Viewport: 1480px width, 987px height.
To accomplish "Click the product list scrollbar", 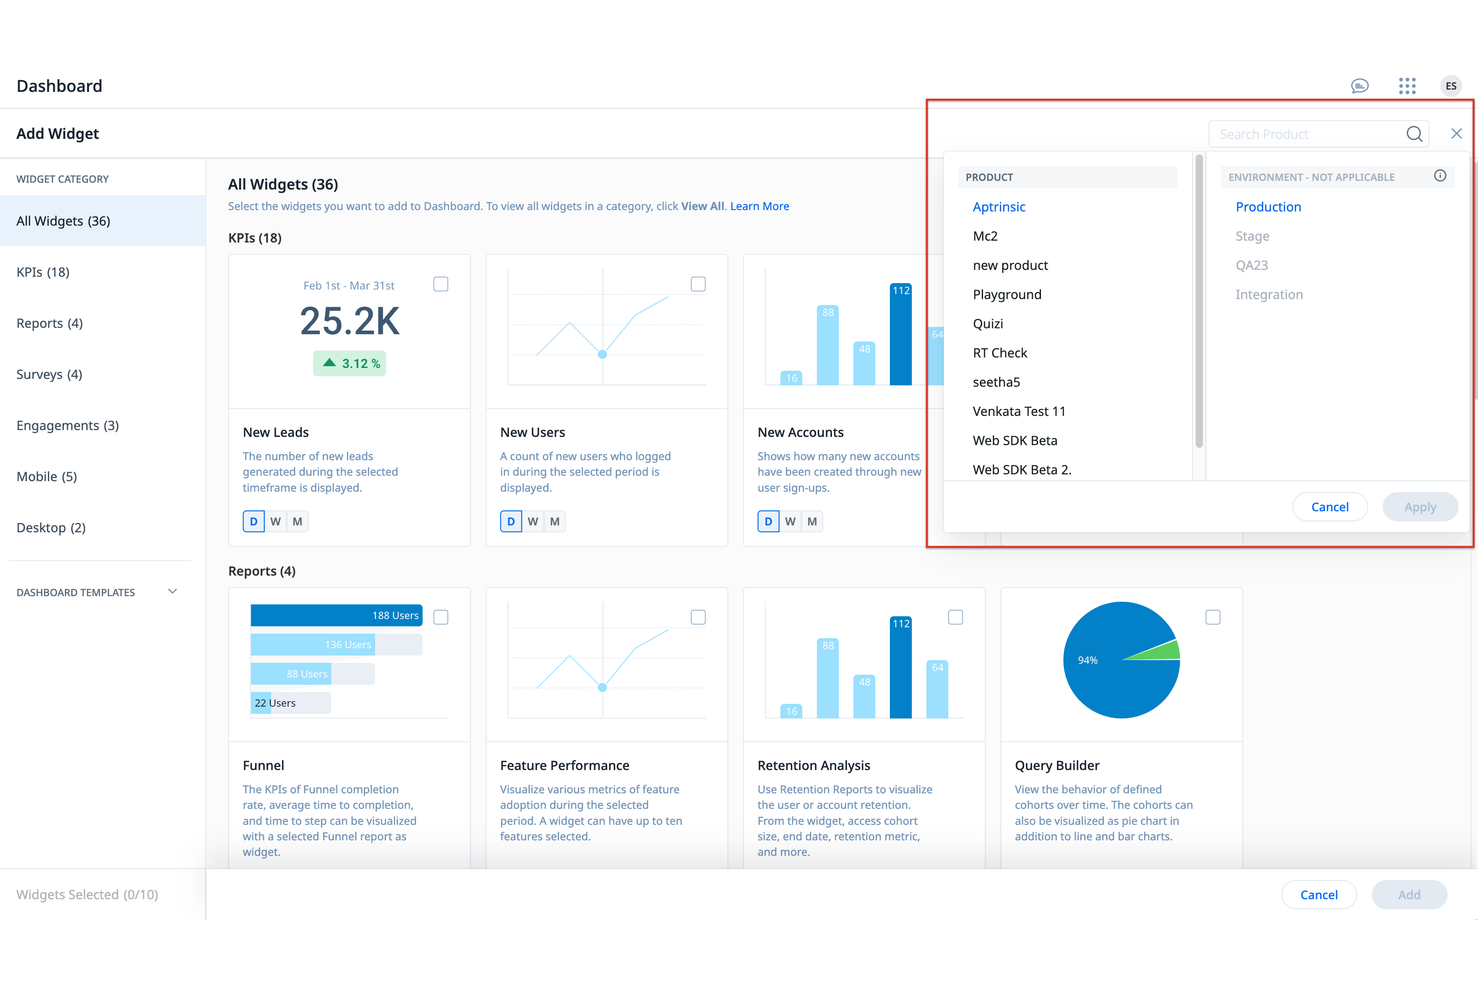I will click(x=1197, y=300).
